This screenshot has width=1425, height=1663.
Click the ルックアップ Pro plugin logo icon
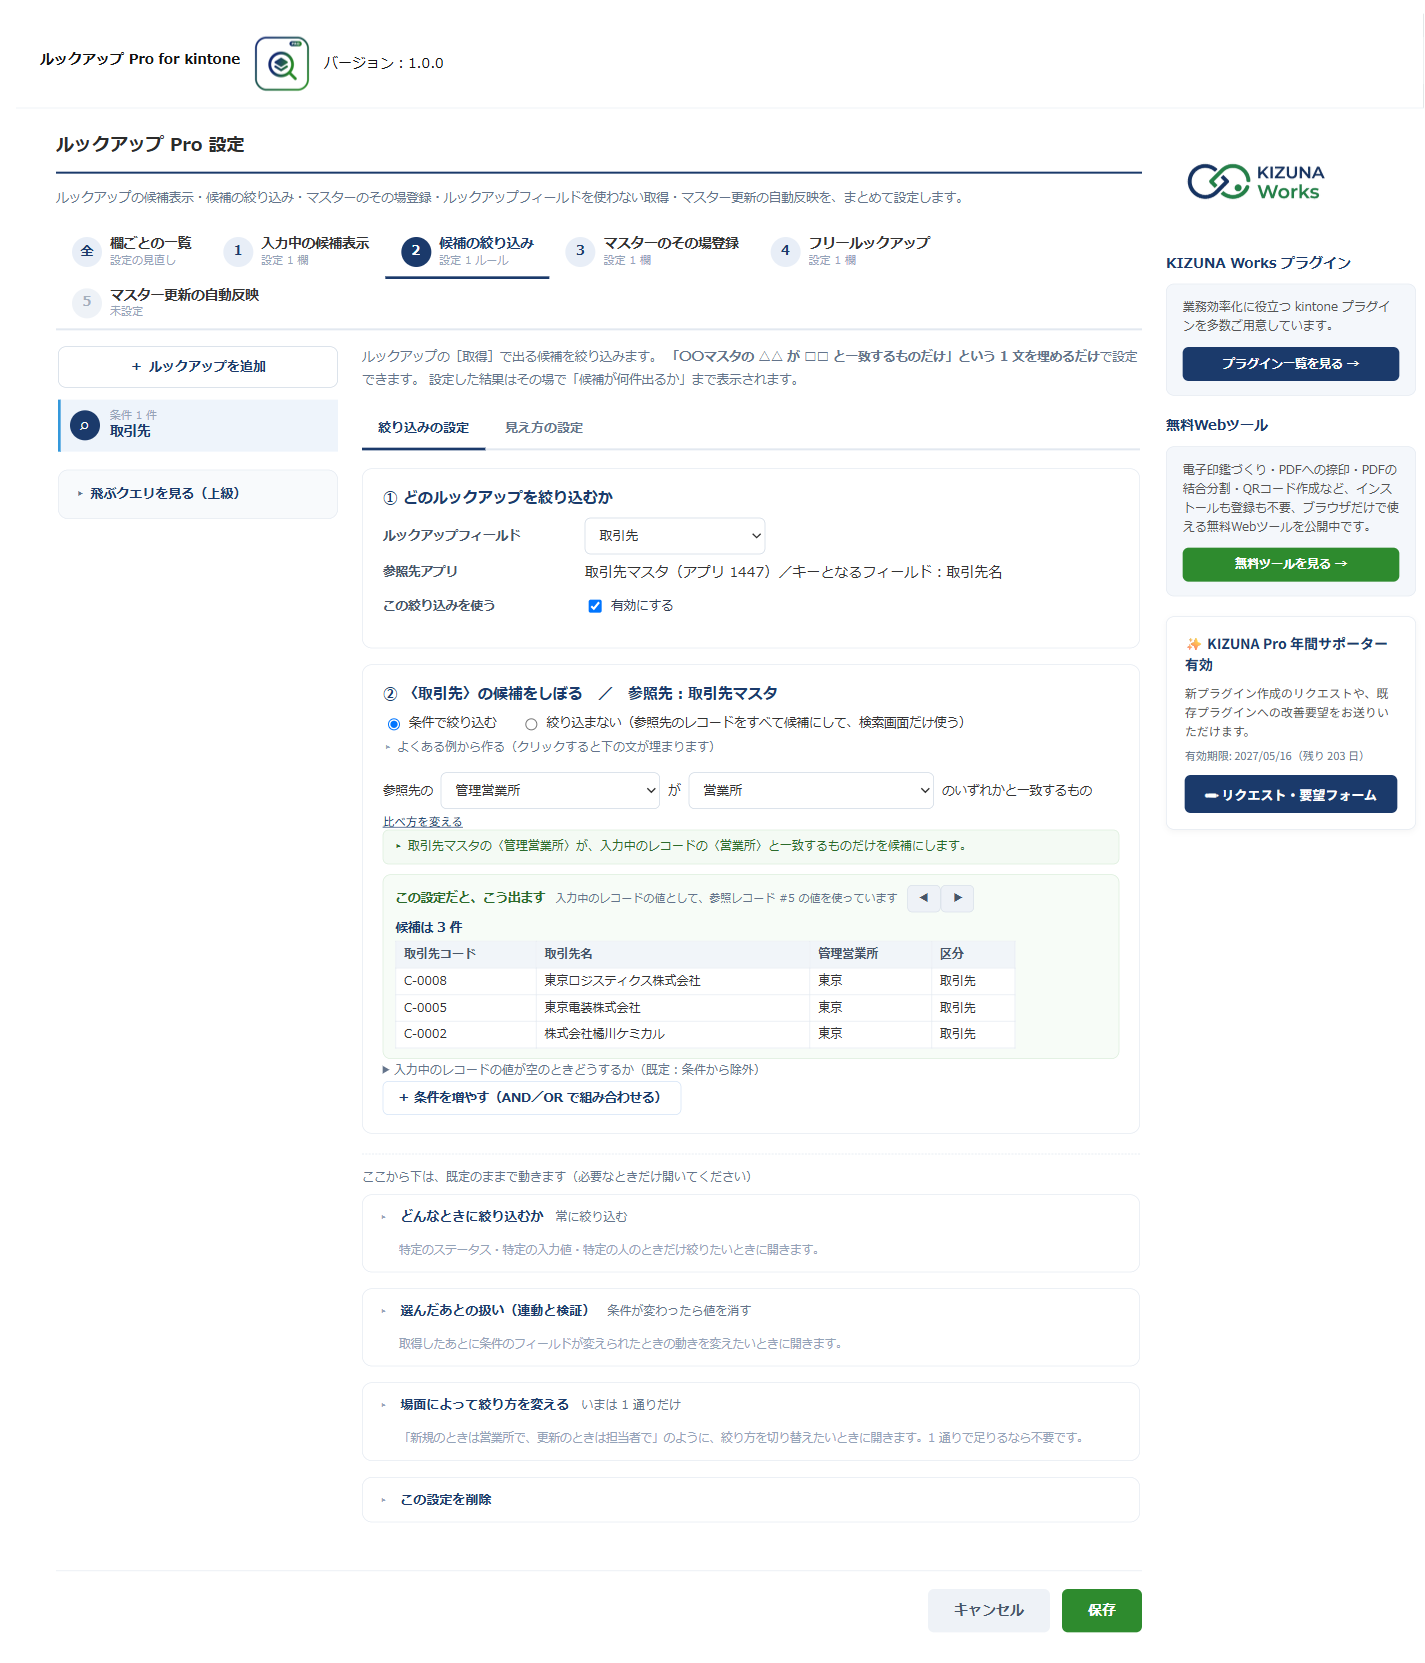tap(282, 64)
